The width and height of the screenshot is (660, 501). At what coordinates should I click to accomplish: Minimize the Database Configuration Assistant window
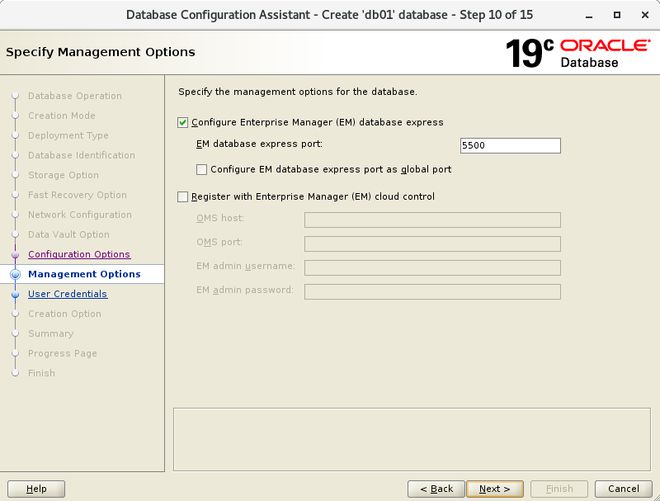(x=589, y=15)
